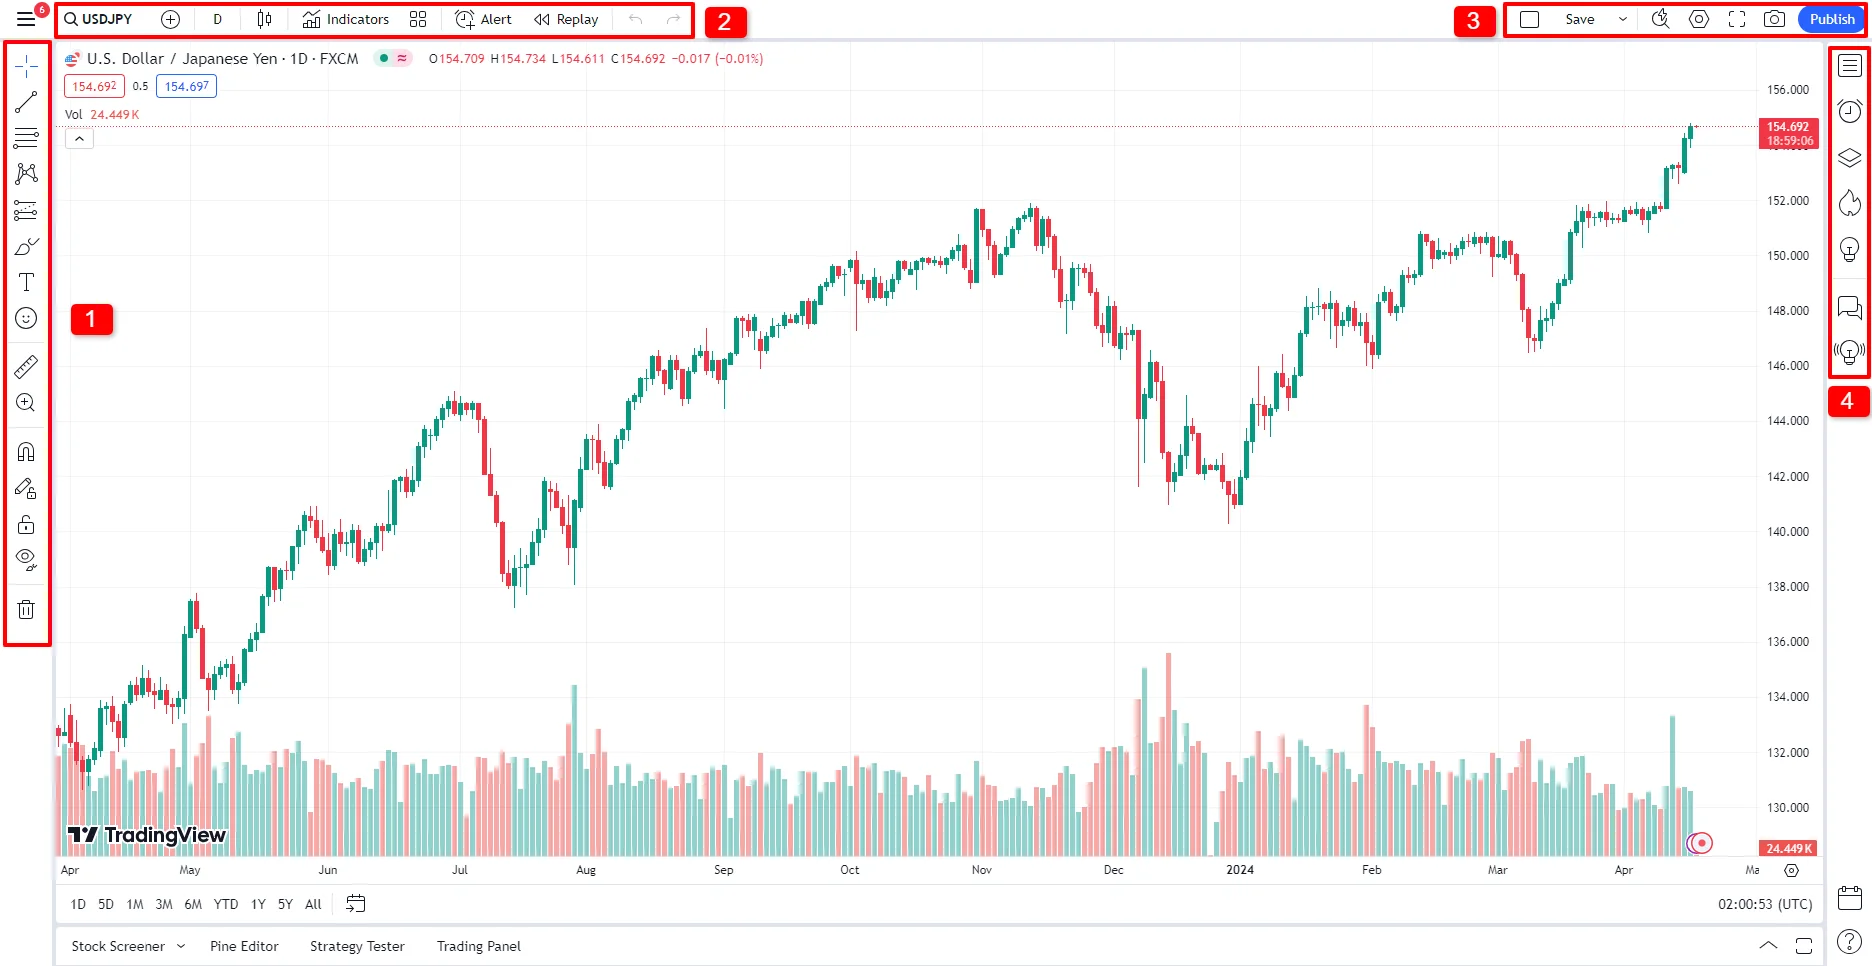Screen dimensions: 1872x966
Task: Select the Trend Line drawing tool
Action: pos(26,101)
